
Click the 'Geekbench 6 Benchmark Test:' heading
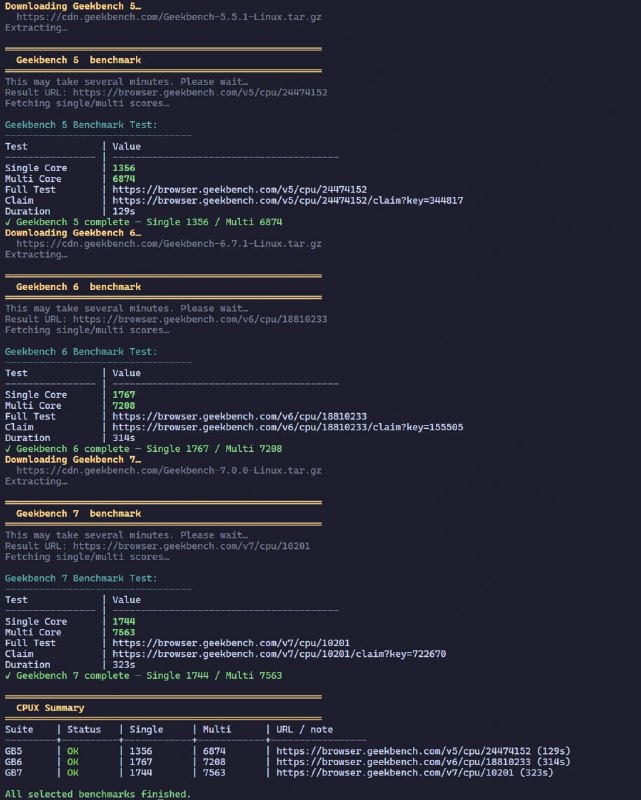point(81,352)
